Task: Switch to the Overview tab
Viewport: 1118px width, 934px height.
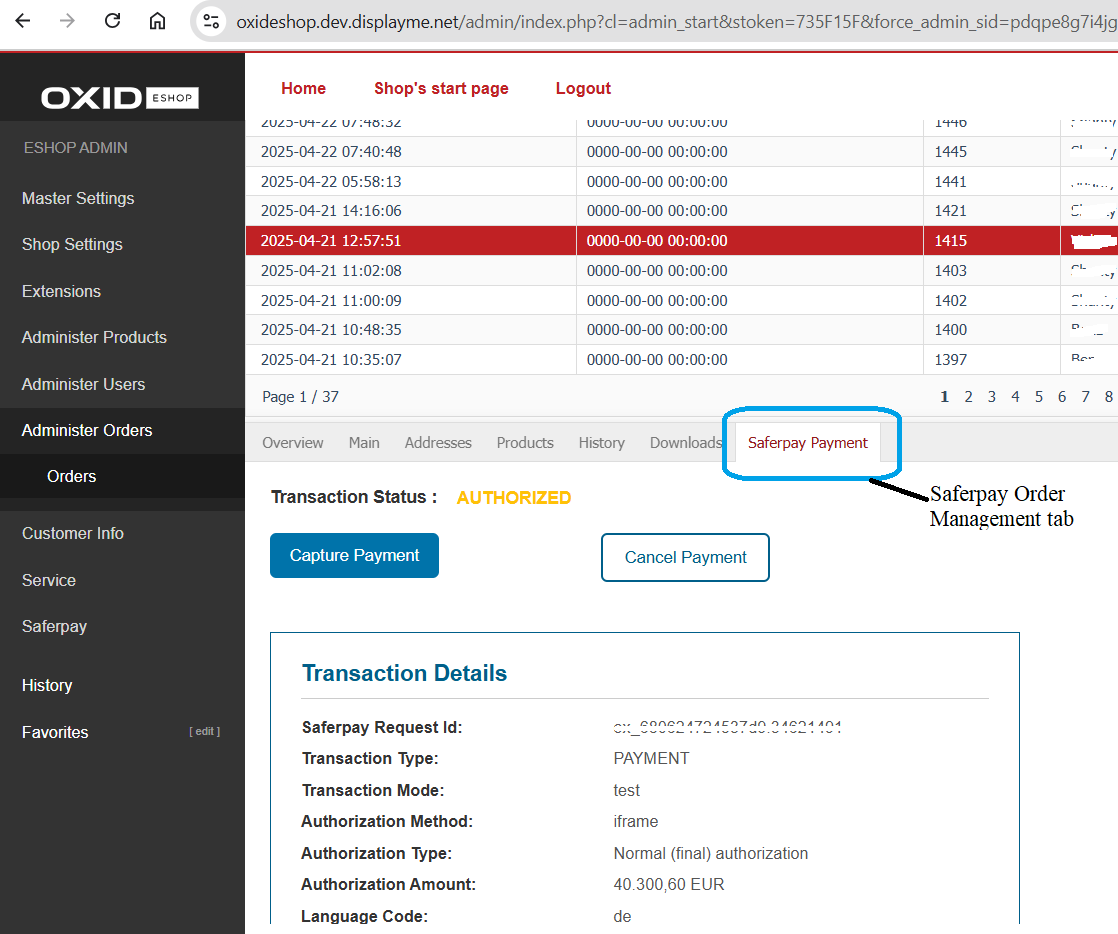Action: 292,442
